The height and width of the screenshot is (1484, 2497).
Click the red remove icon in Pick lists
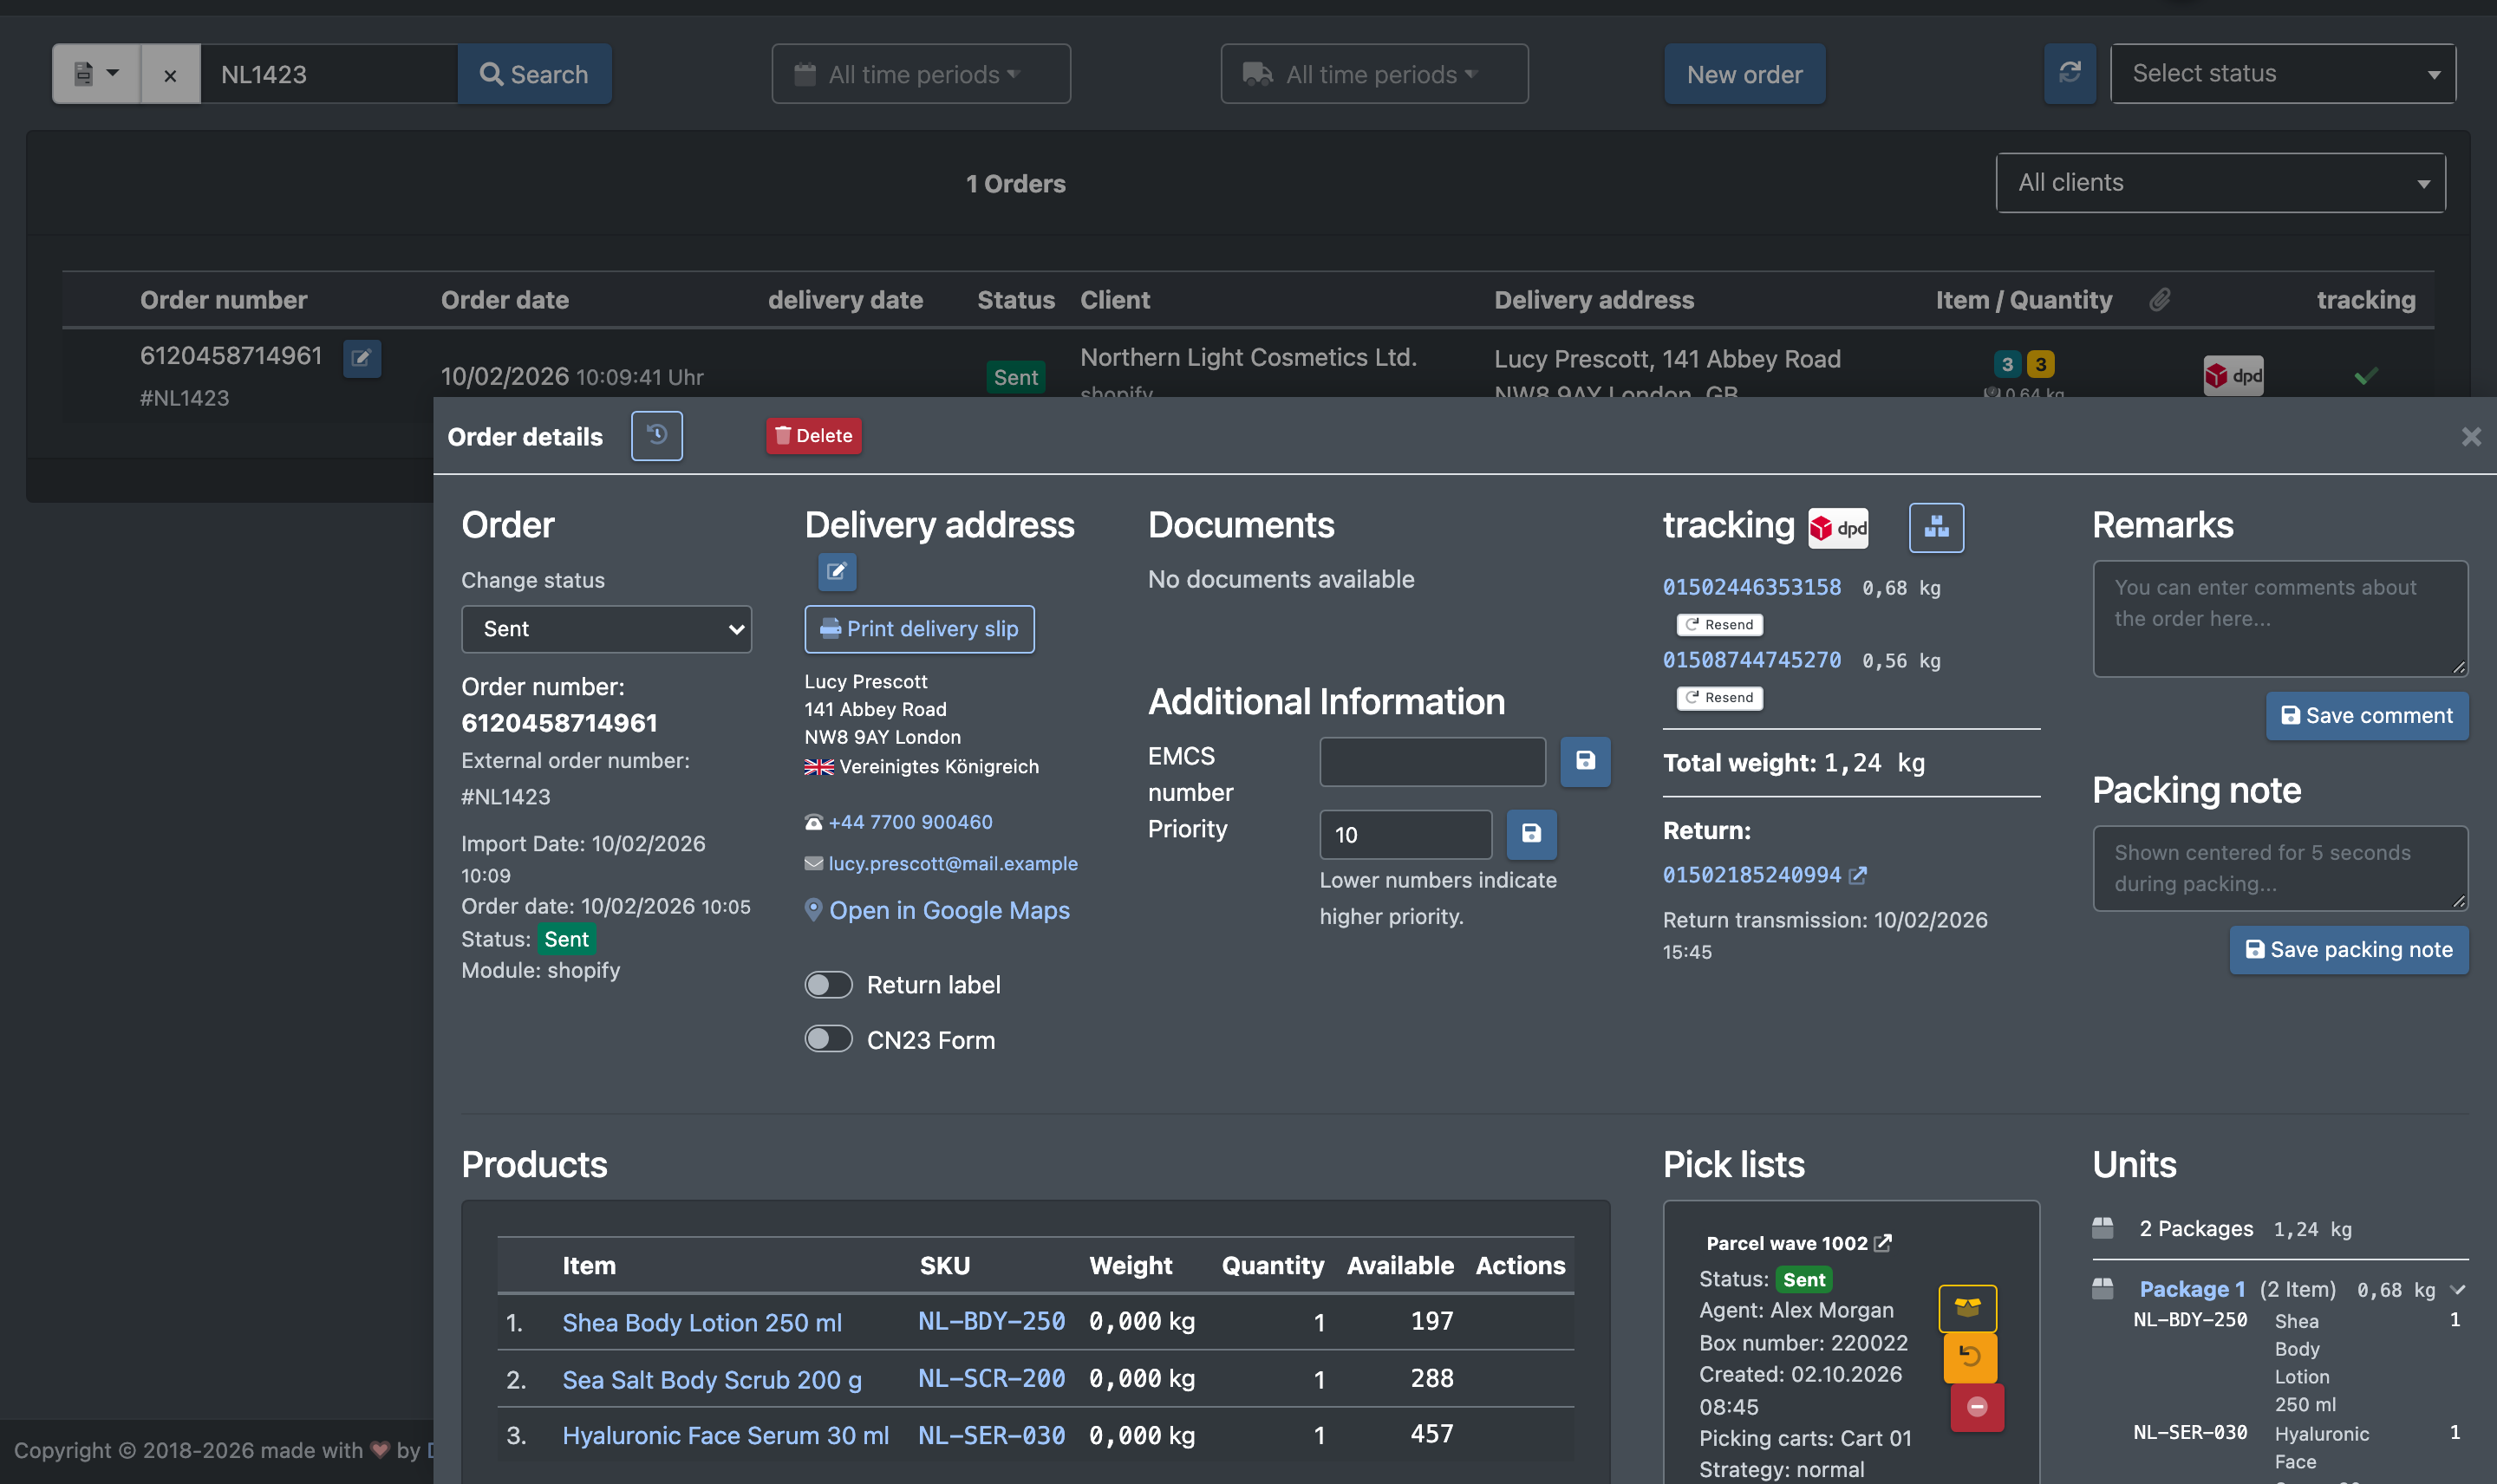click(1976, 1407)
